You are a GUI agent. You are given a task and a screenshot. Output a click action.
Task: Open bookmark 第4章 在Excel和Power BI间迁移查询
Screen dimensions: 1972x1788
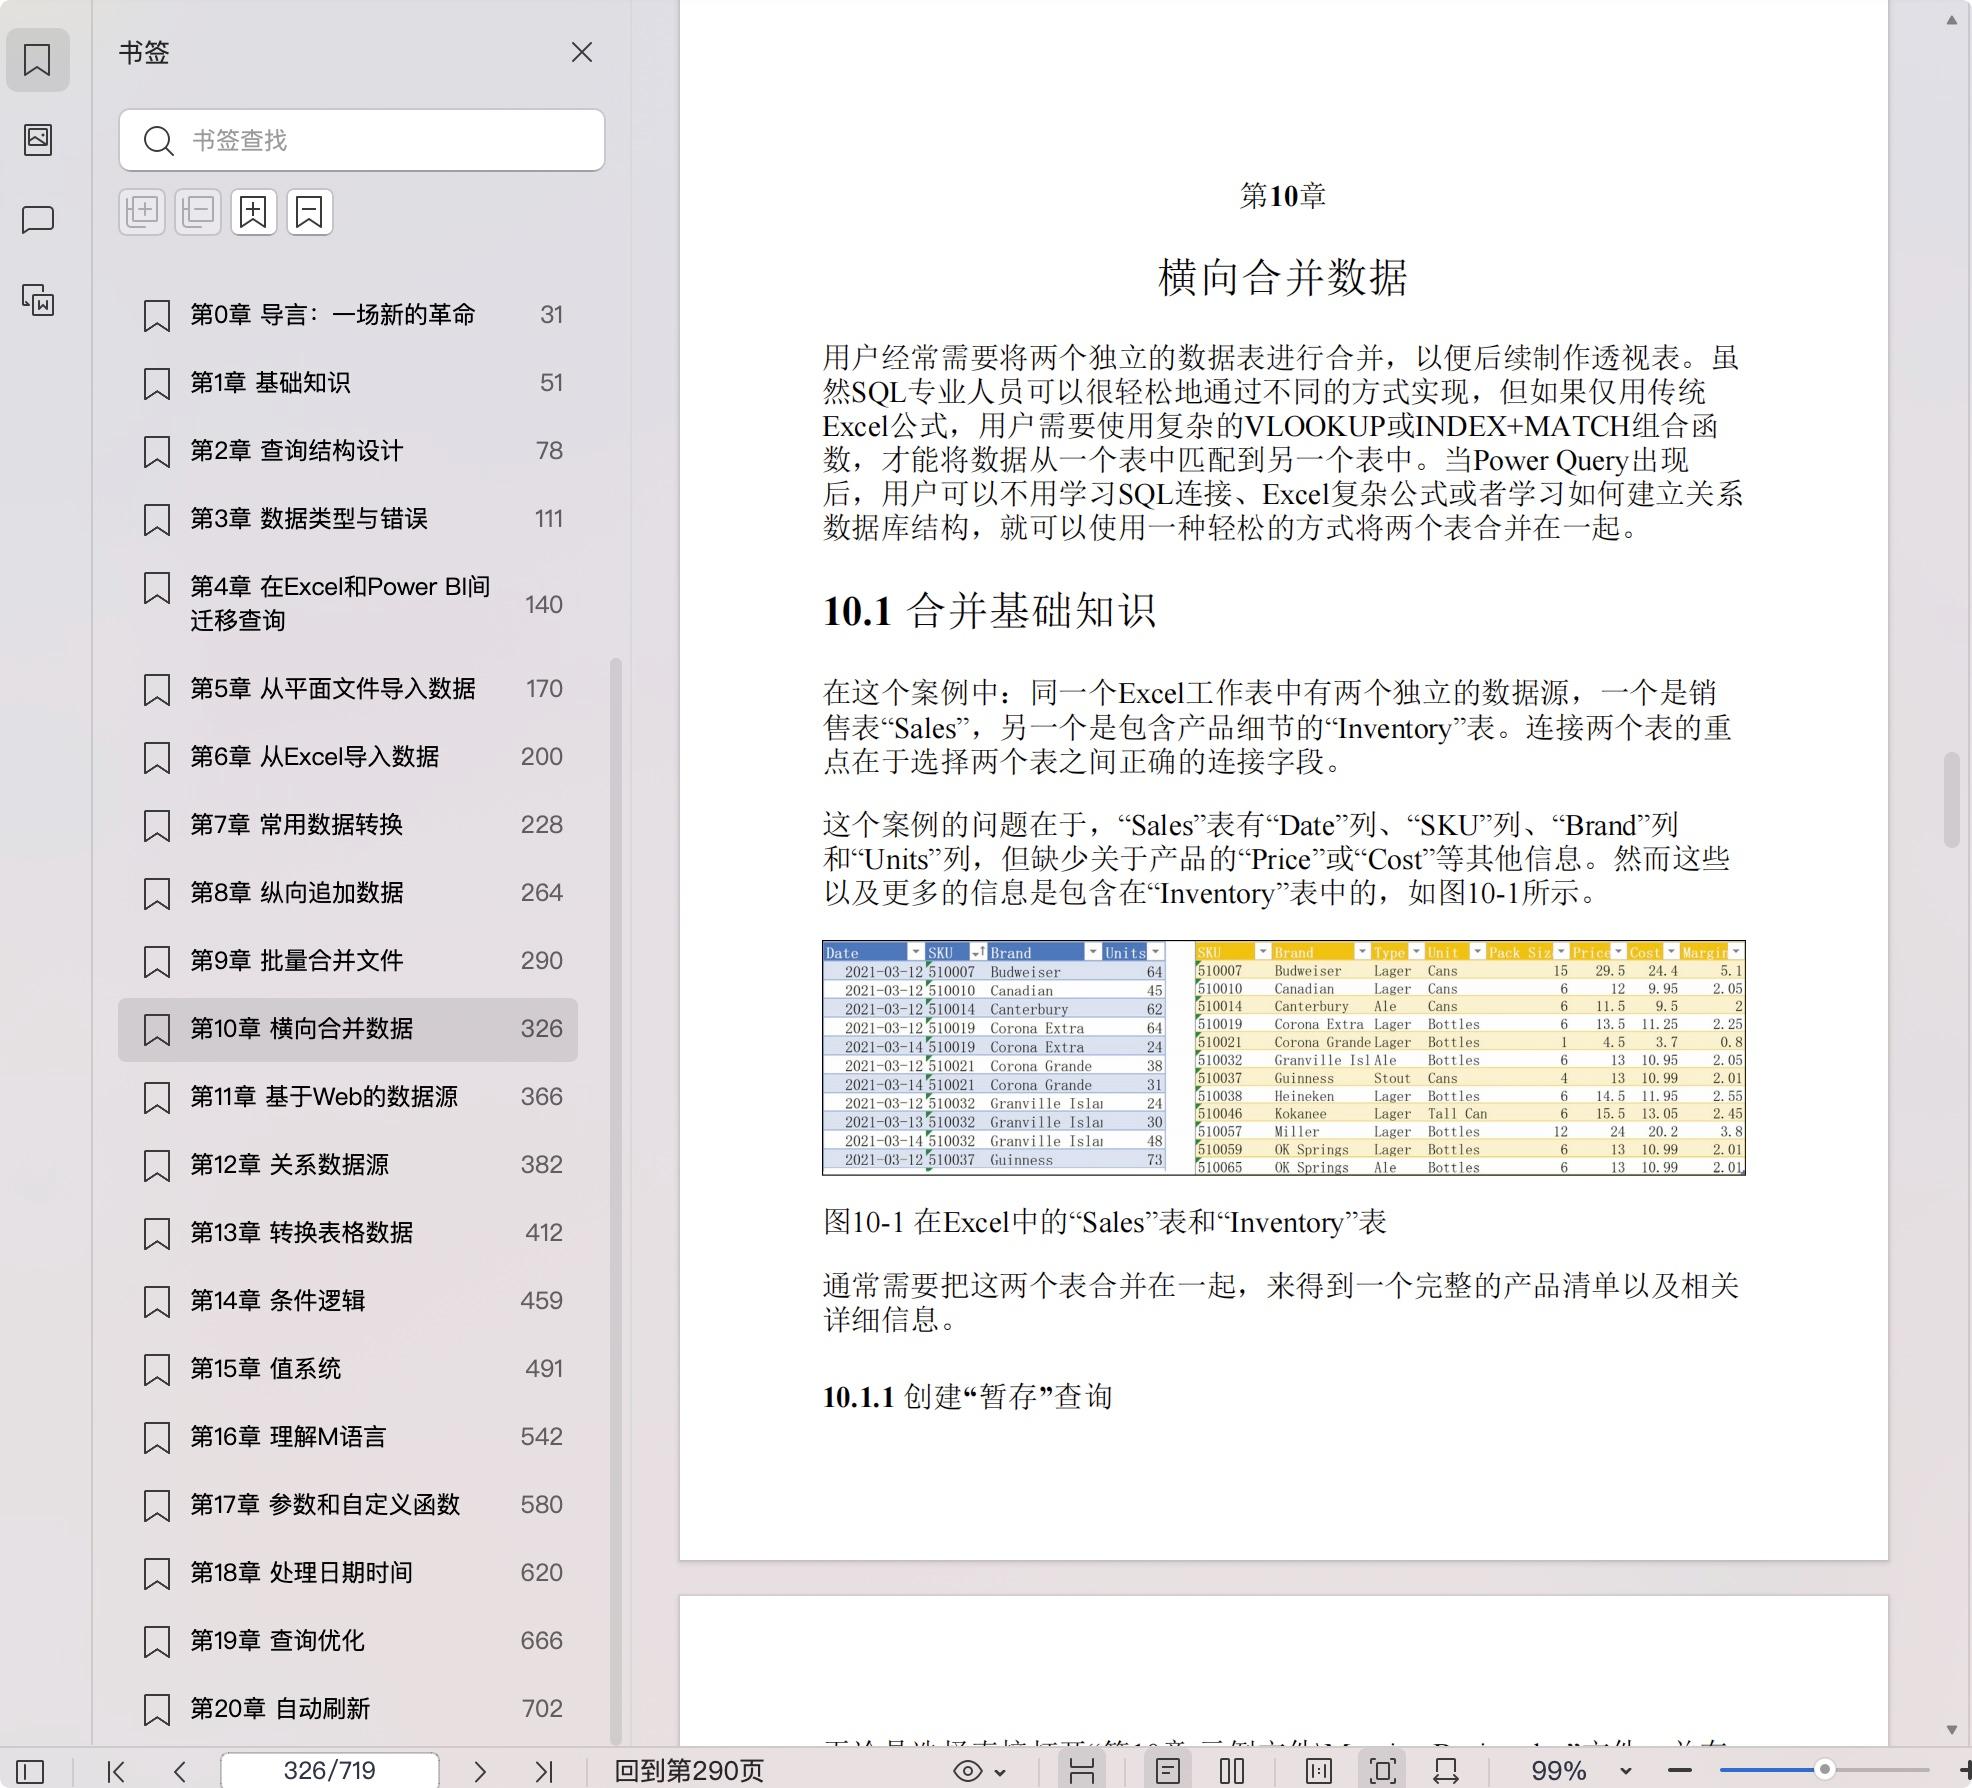[x=348, y=604]
